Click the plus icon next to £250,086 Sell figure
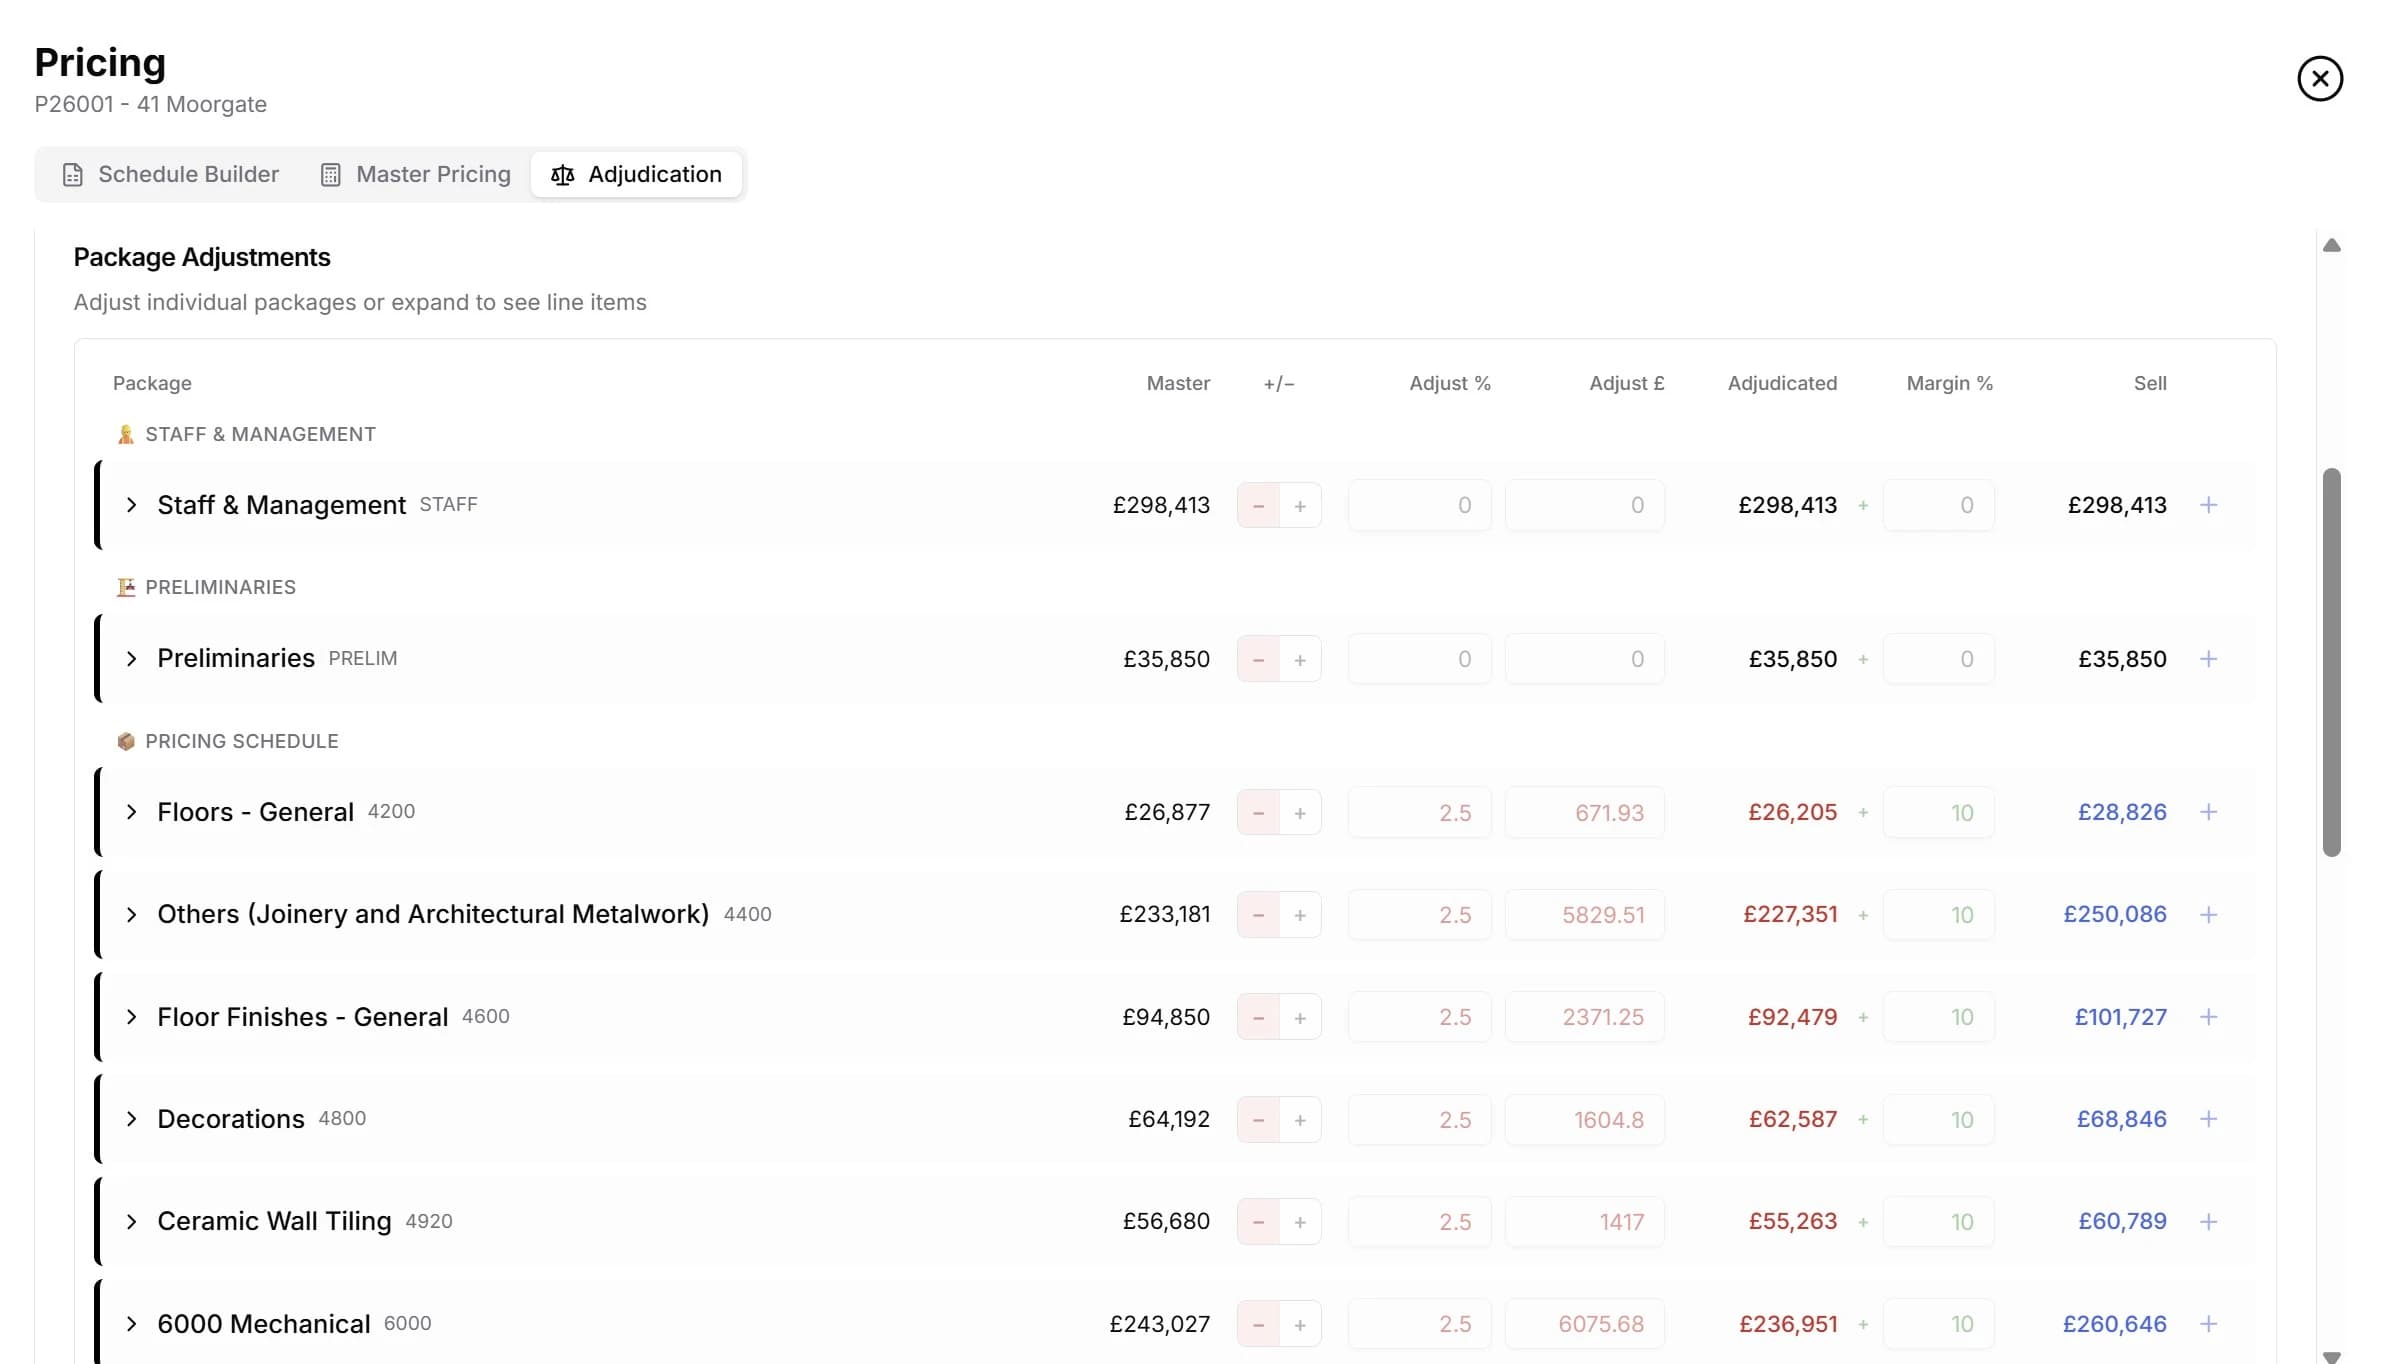The width and height of the screenshot is (2382, 1364). click(x=2209, y=914)
